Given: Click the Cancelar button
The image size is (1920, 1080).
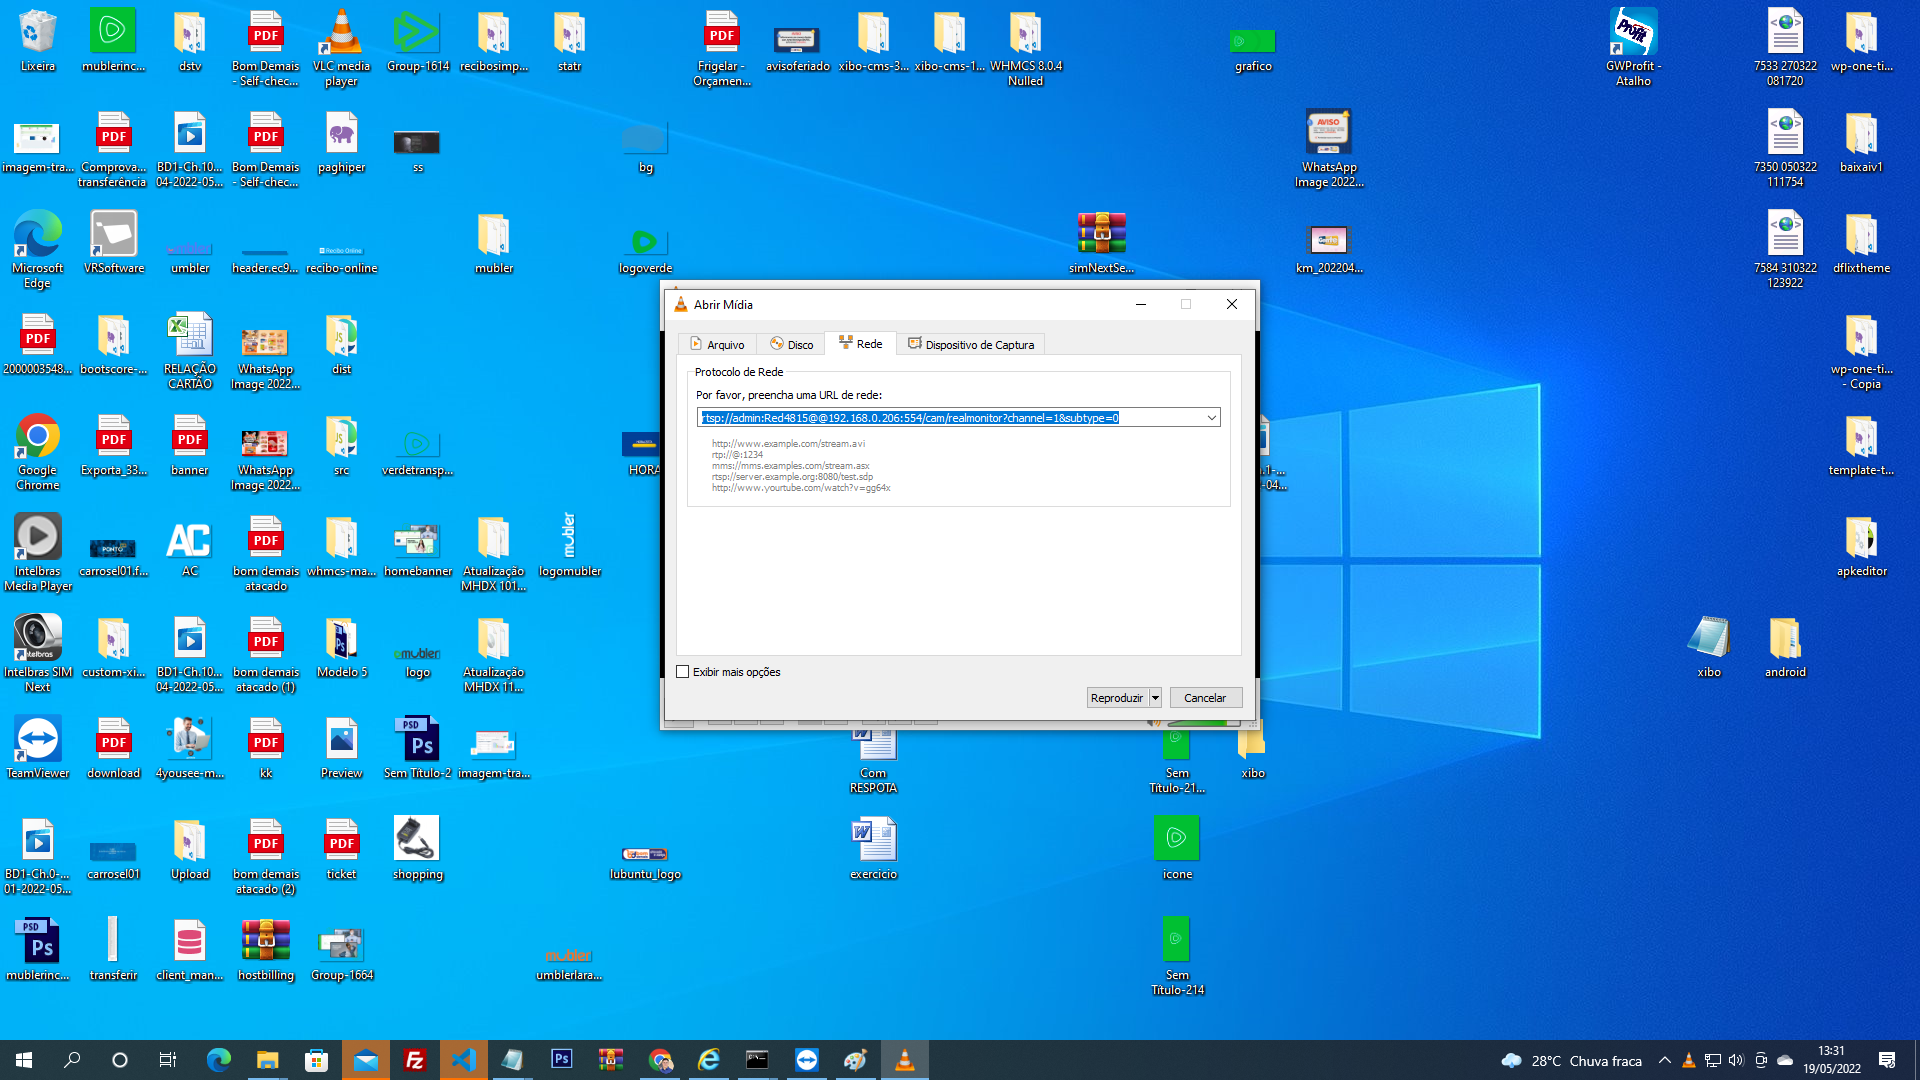Looking at the screenshot, I should coord(1205,697).
